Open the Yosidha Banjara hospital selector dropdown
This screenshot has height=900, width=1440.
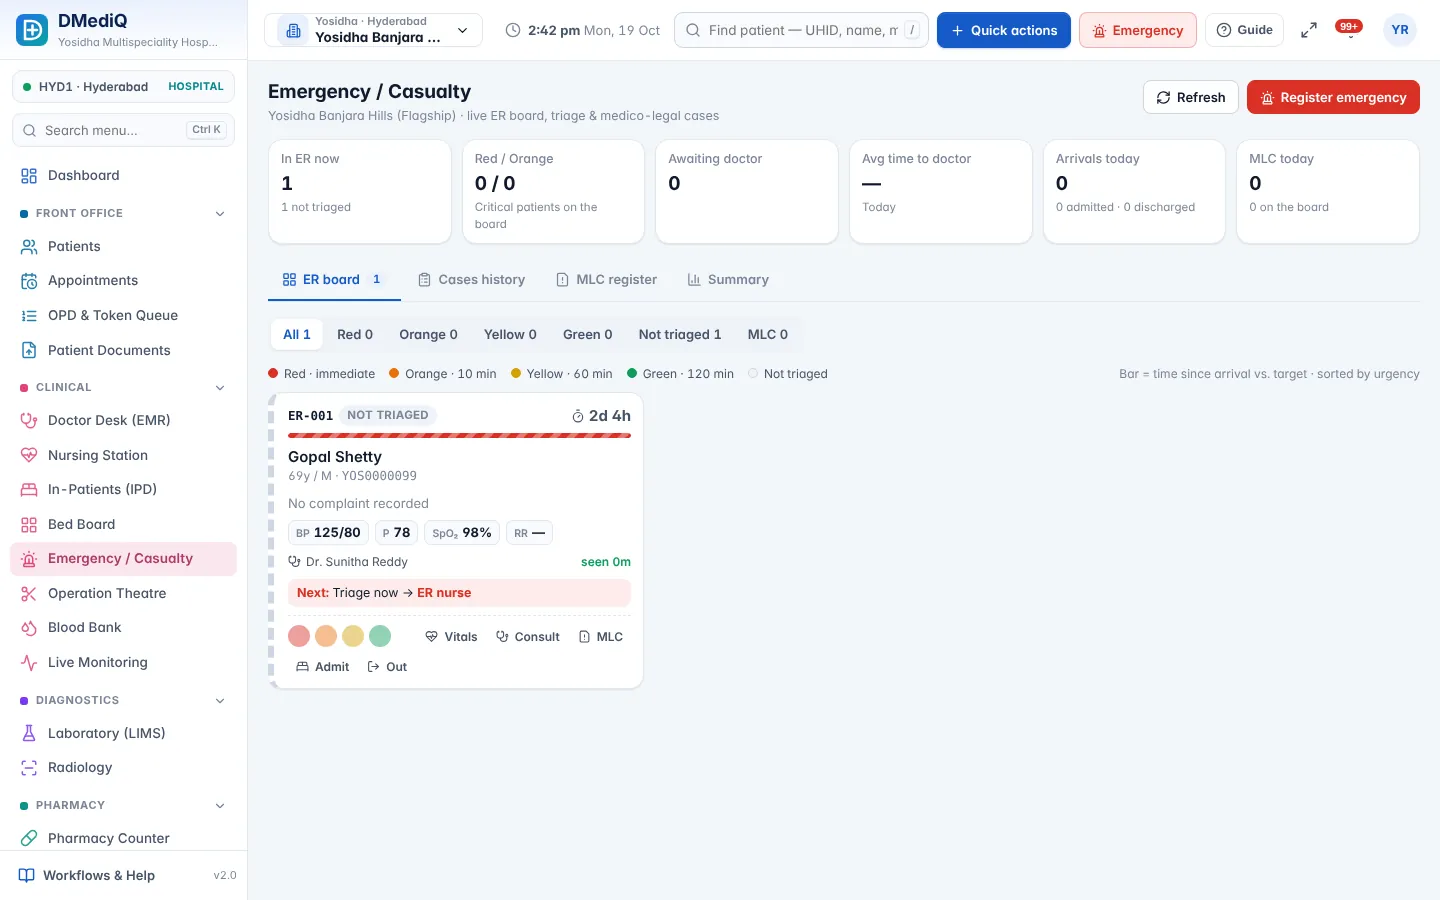tap(373, 30)
